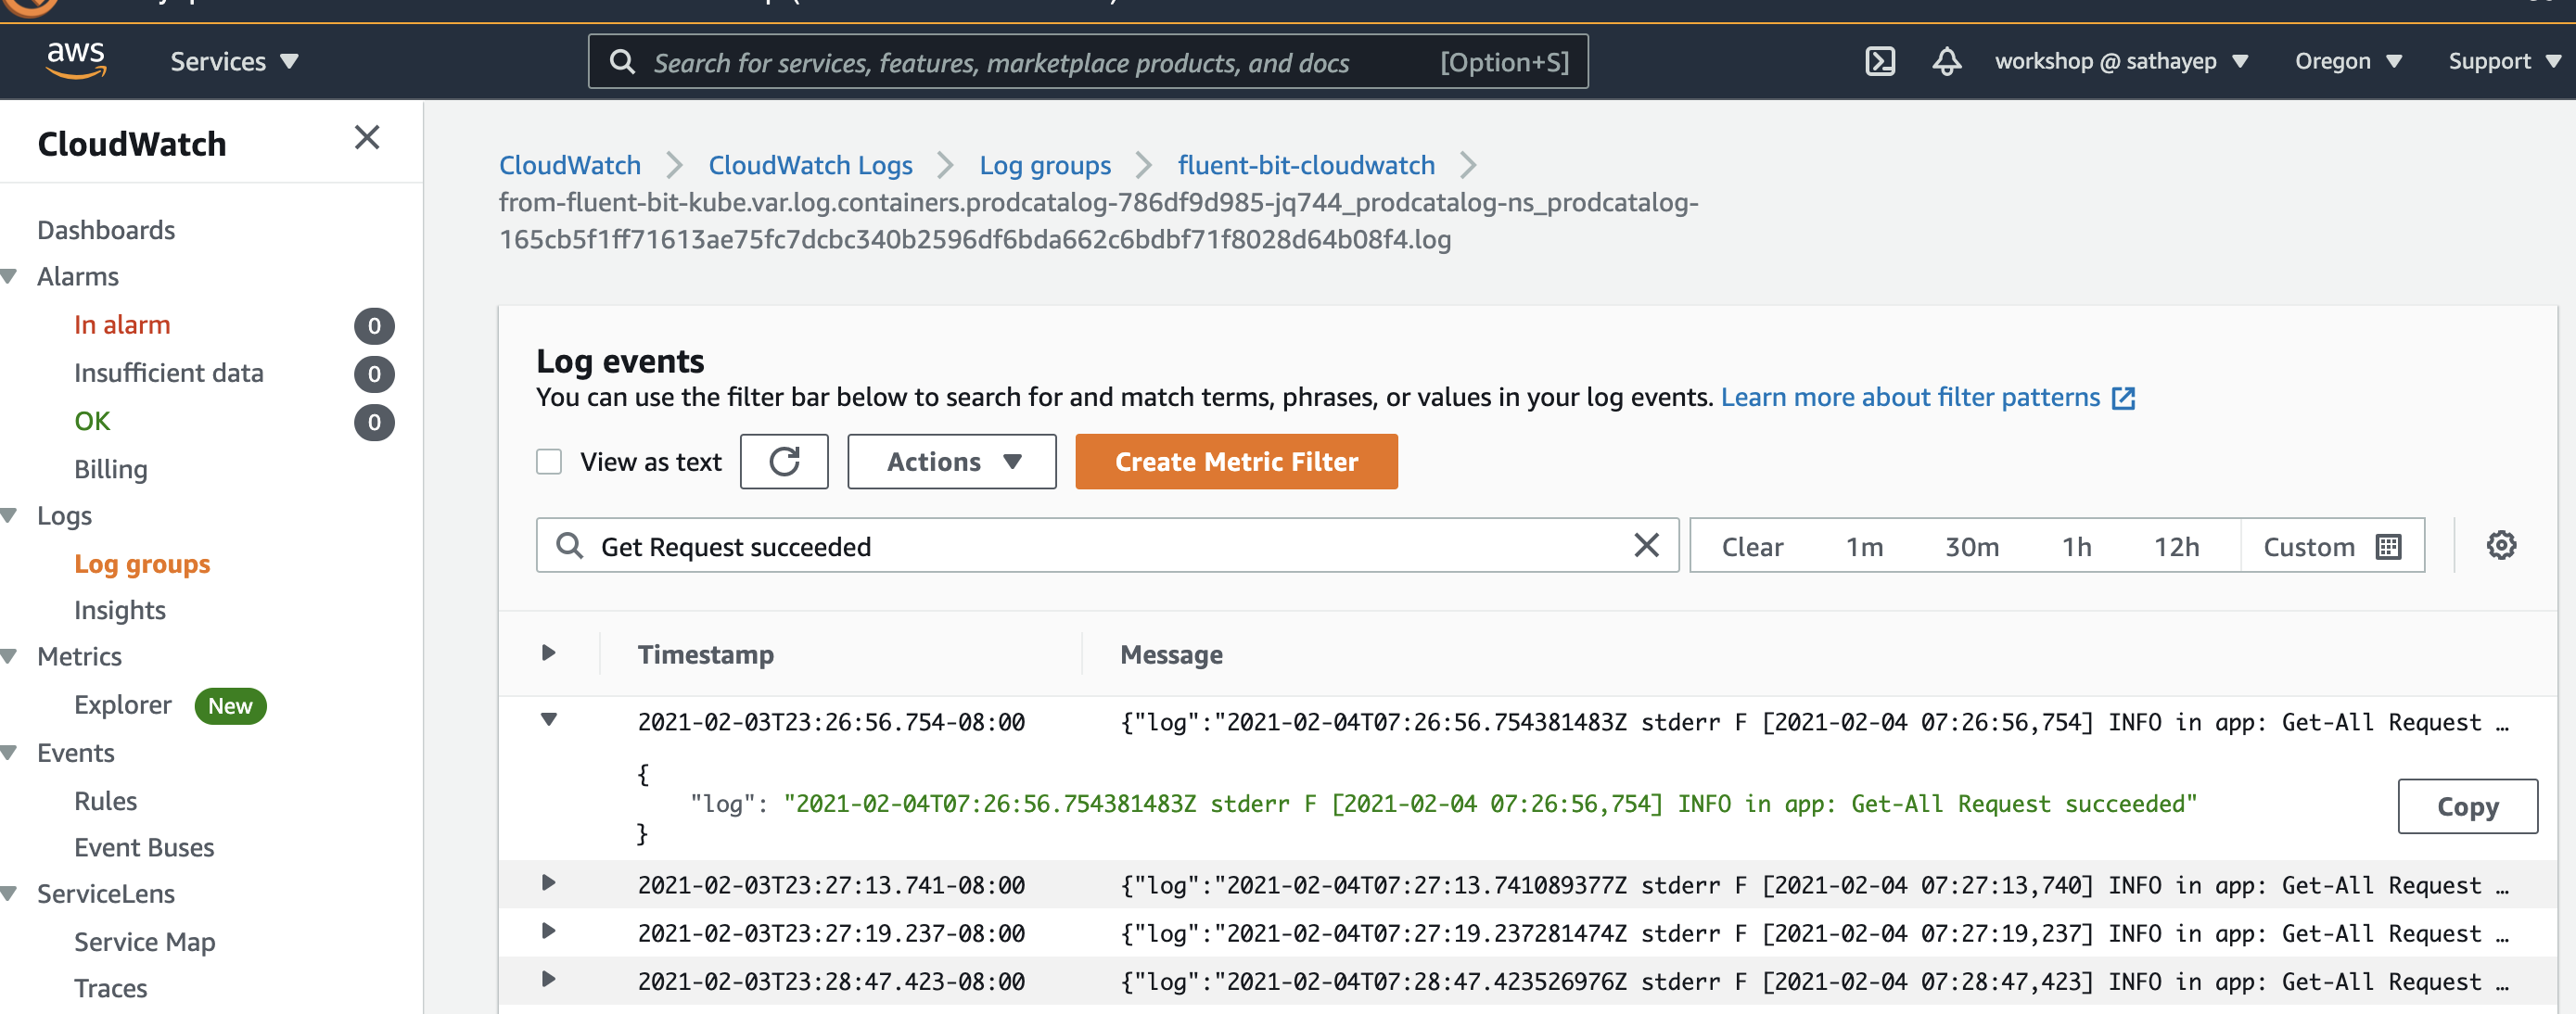Open Metrics Explorer in sidebar
The height and width of the screenshot is (1014, 2576).
click(123, 706)
